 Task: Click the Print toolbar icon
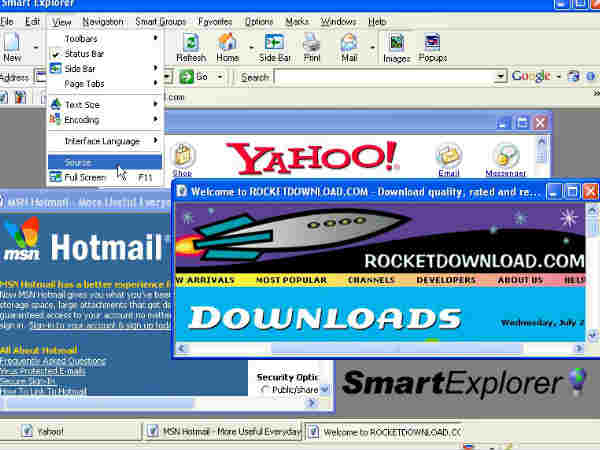(311, 48)
